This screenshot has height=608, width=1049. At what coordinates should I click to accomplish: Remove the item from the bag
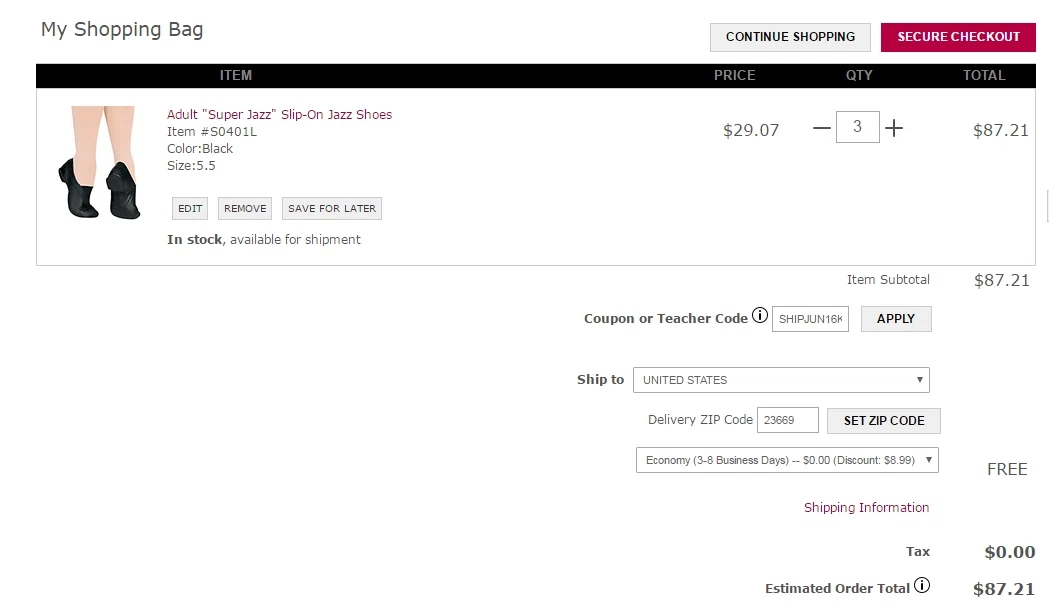(x=245, y=209)
